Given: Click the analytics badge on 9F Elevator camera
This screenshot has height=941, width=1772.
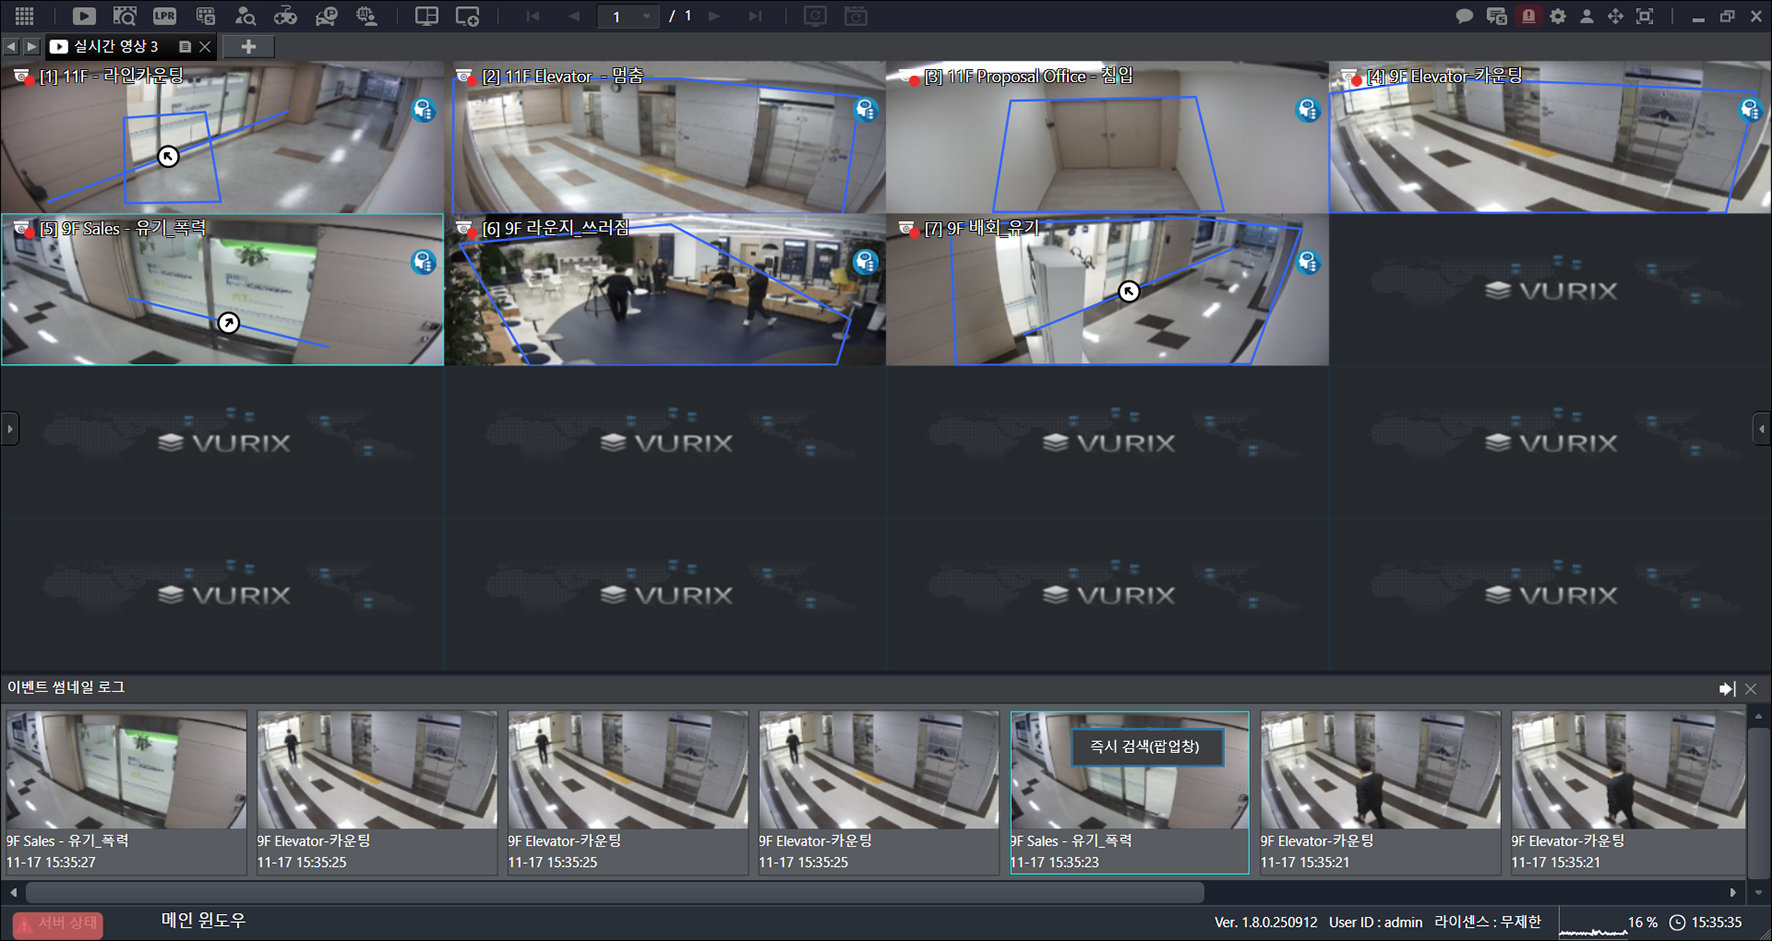Looking at the screenshot, I should pos(1750,109).
